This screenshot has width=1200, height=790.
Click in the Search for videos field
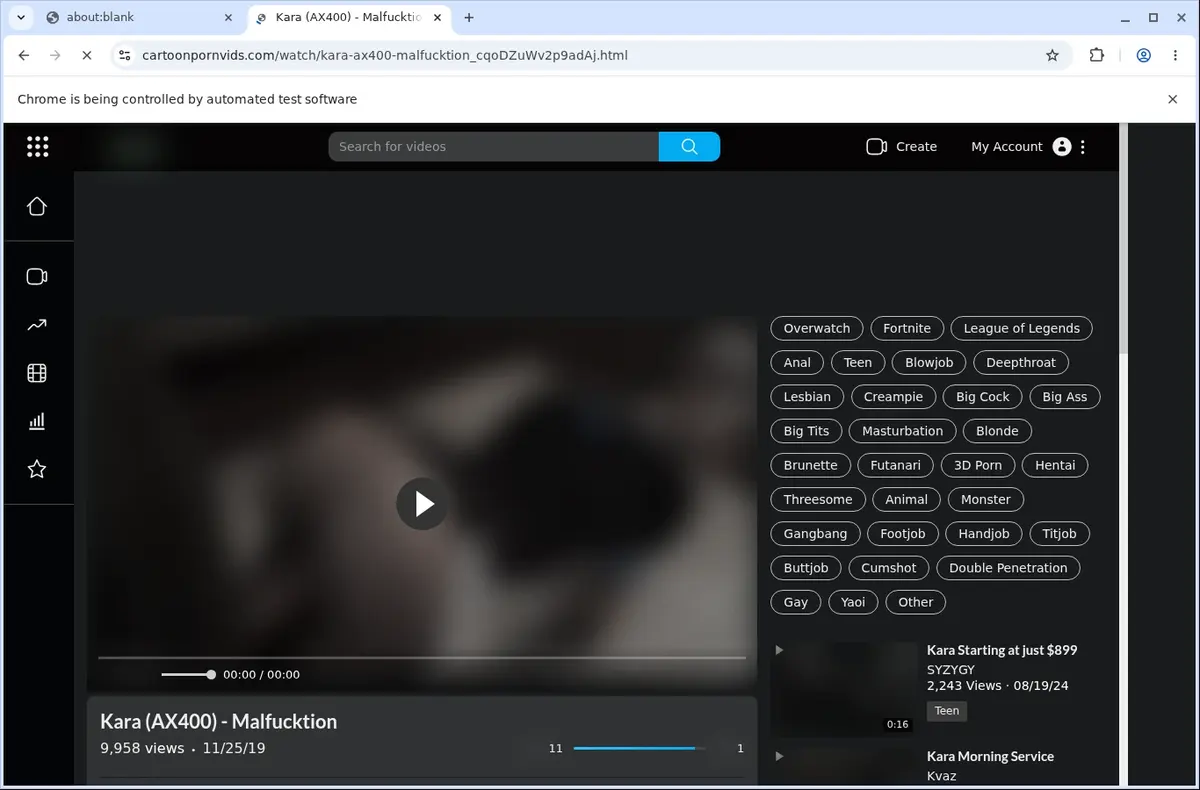tap(494, 146)
